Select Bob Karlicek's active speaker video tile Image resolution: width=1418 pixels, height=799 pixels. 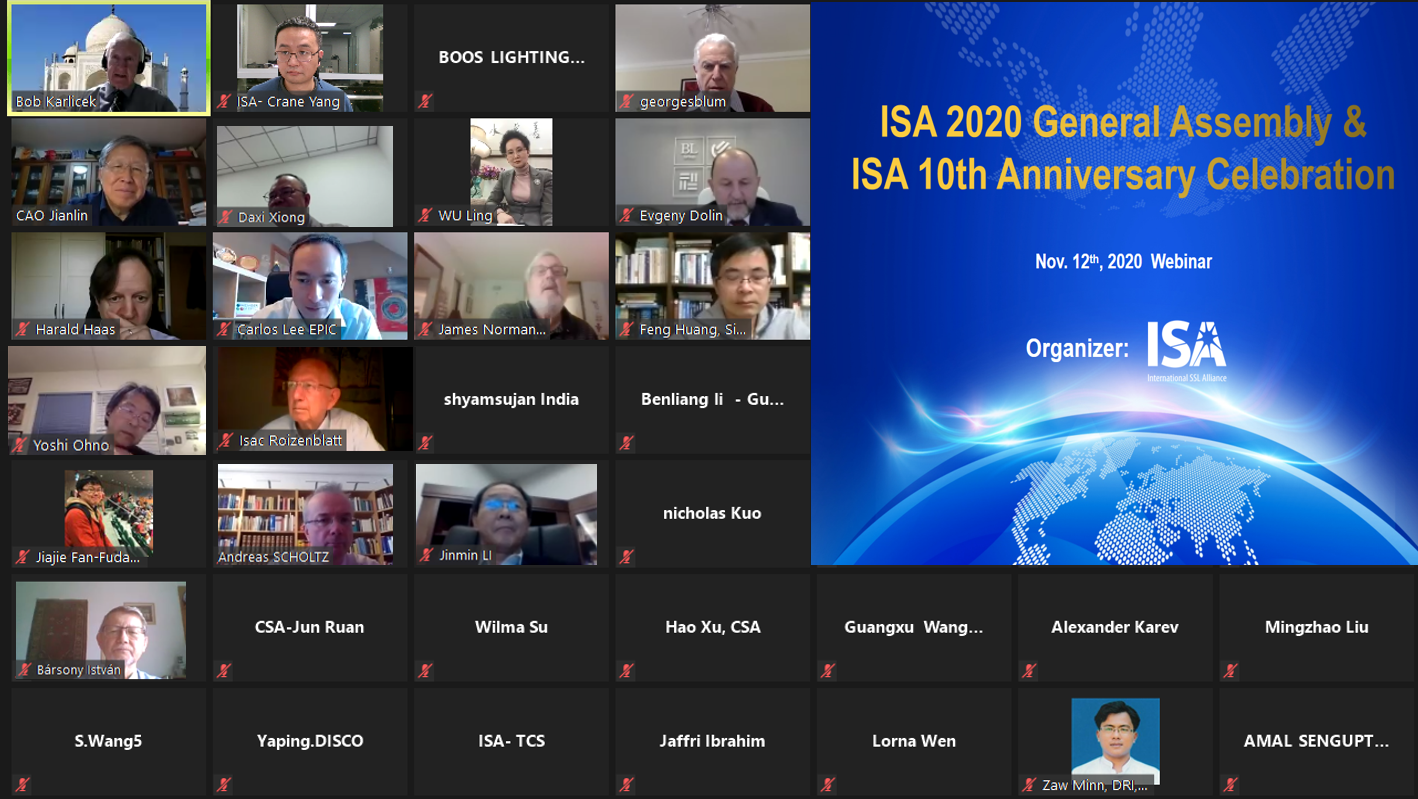click(x=108, y=57)
